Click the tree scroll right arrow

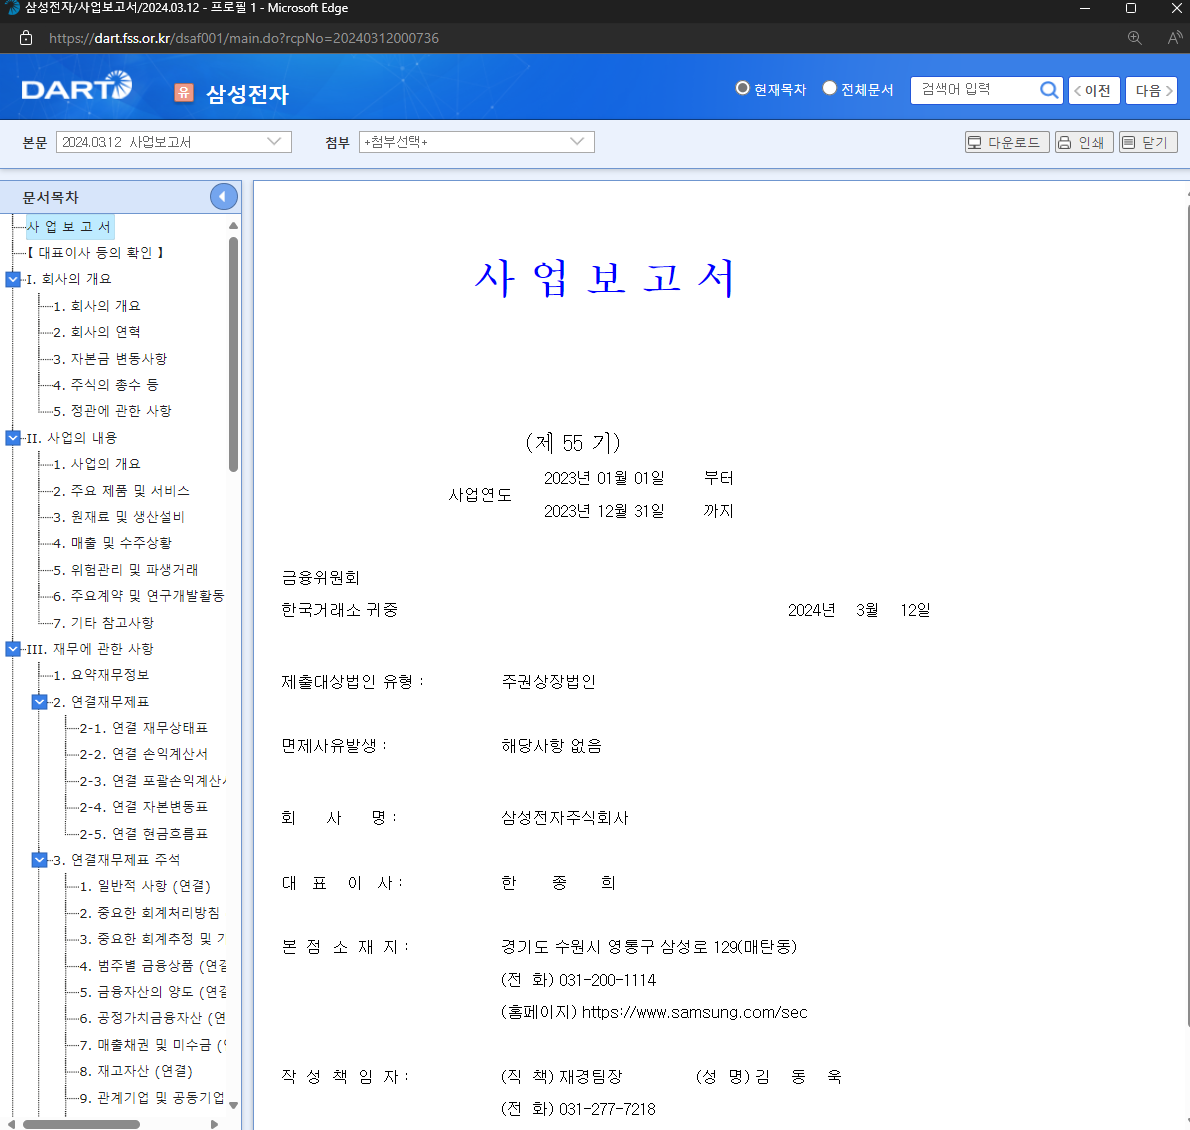point(214,1124)
